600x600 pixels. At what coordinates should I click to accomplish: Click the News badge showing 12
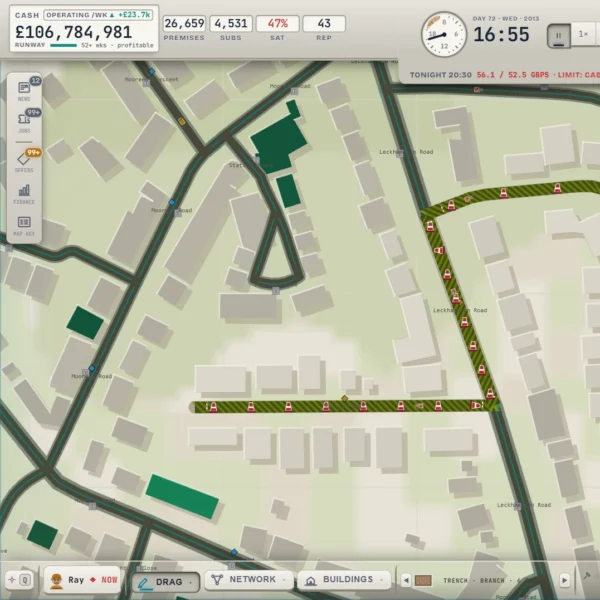pyautogui.click(x=36, y=81)
